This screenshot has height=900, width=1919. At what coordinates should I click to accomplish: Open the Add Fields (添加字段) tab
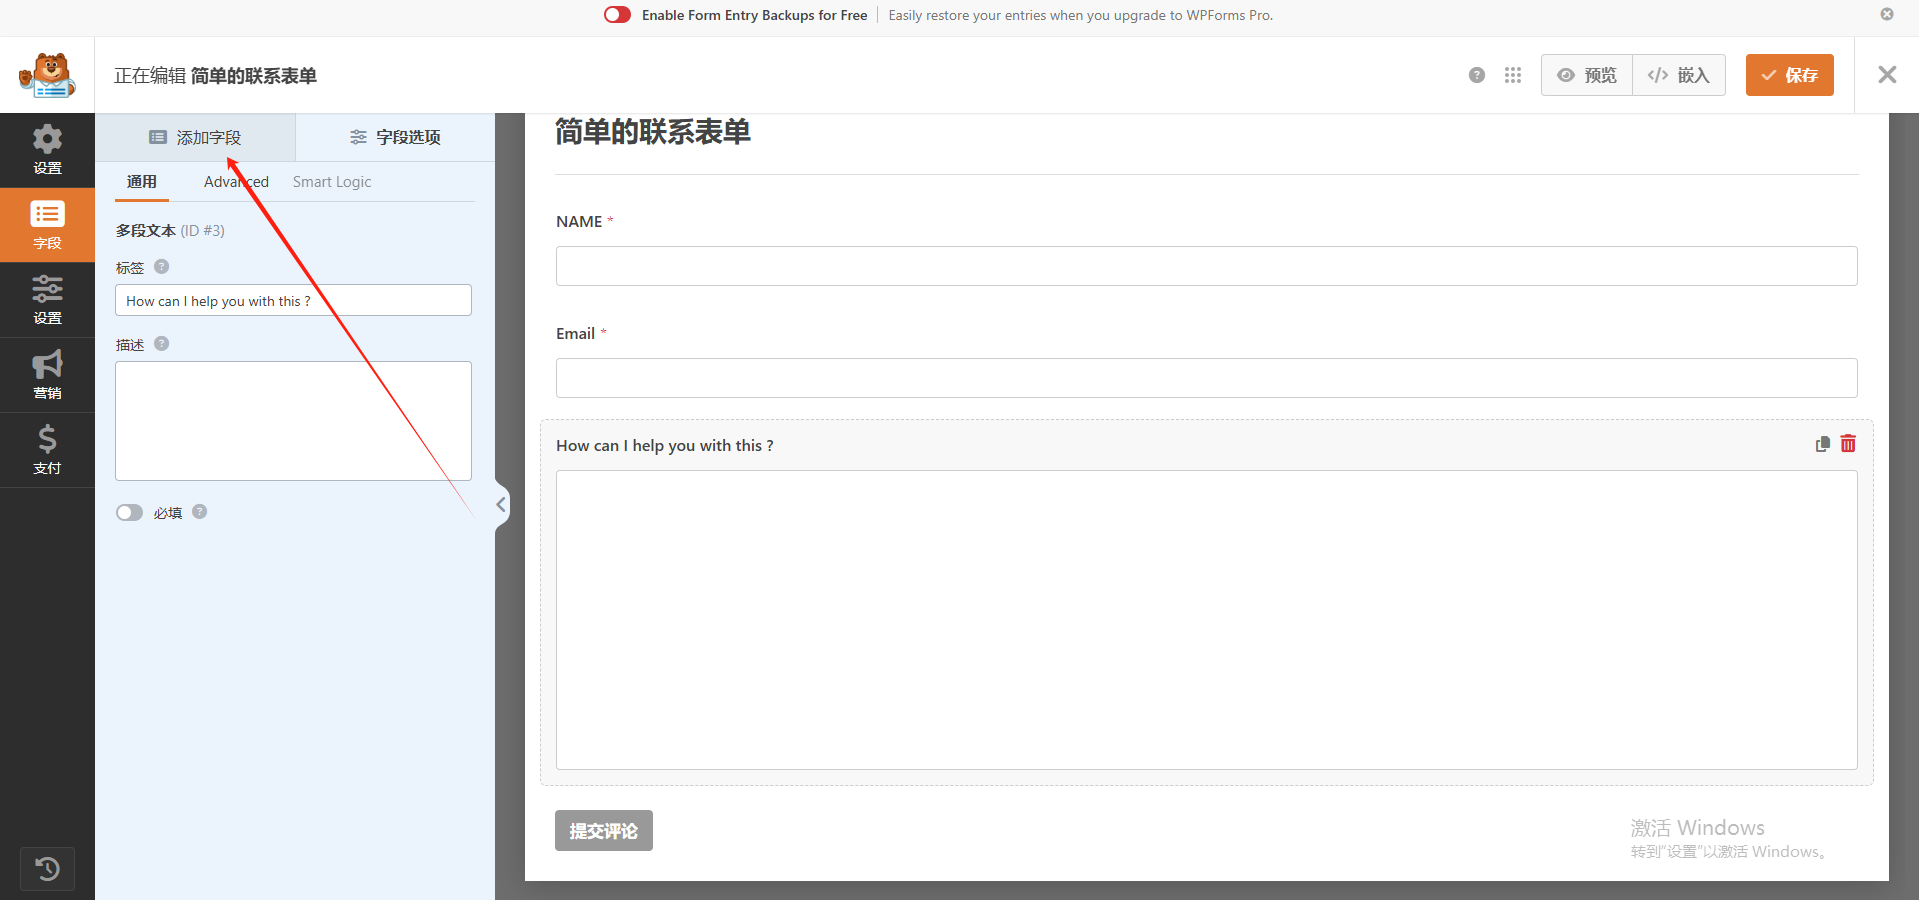pos(196,137)
